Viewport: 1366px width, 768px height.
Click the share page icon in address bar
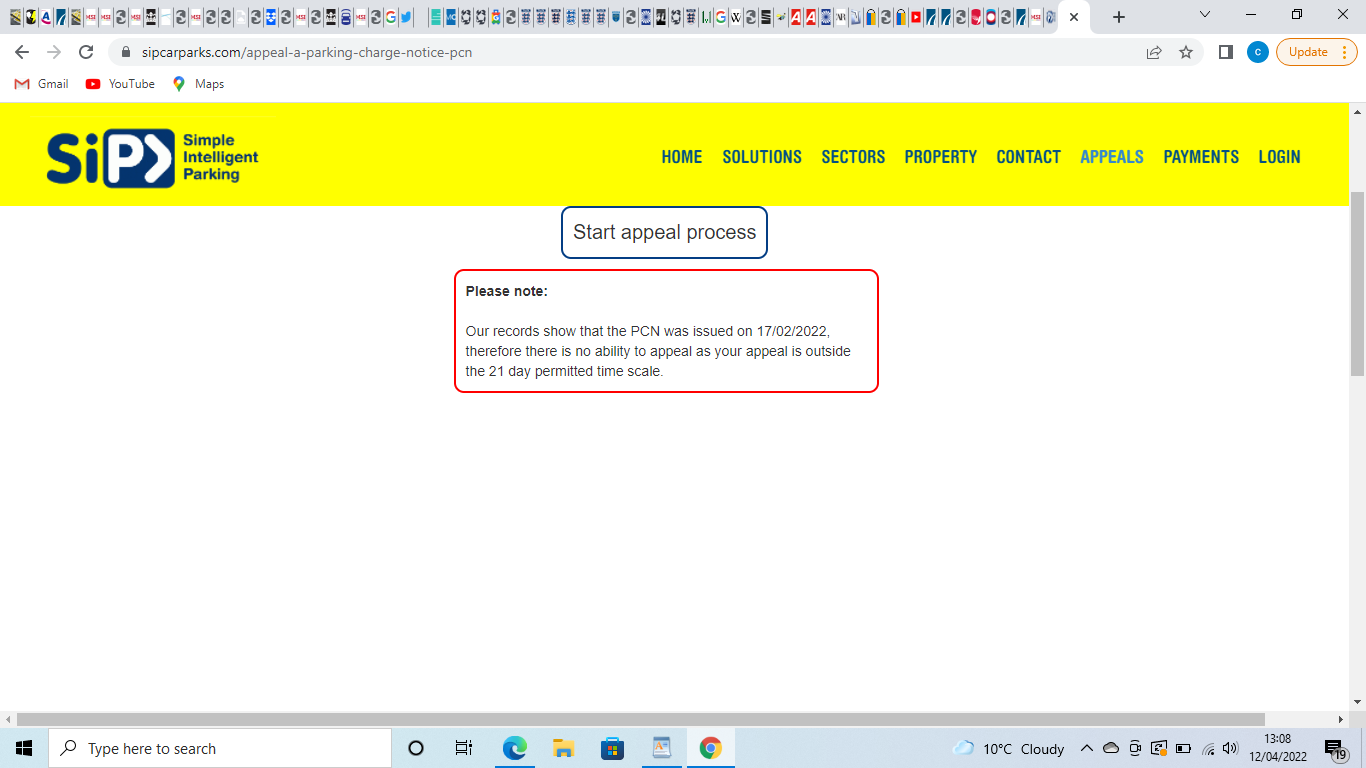pyautogui.click(x=1154, y=52)
